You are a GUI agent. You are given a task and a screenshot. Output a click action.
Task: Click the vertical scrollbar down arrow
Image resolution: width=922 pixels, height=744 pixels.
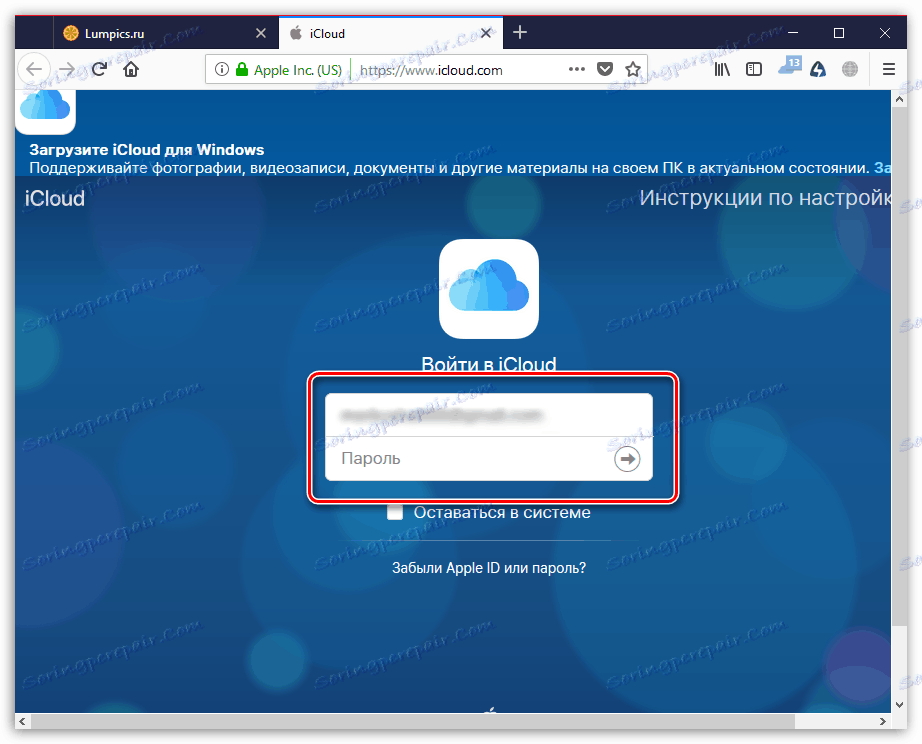point(899,704)
